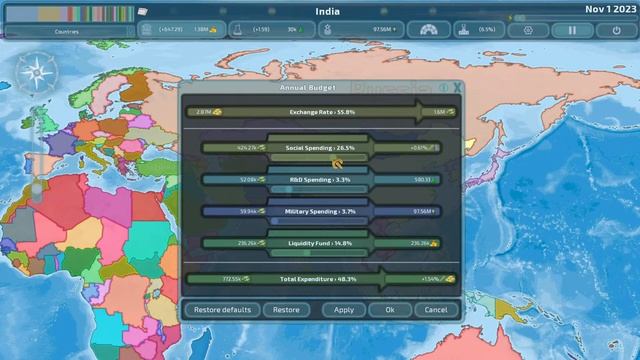
Task: Cancel the budget dialog
Action: pos(436,310)
